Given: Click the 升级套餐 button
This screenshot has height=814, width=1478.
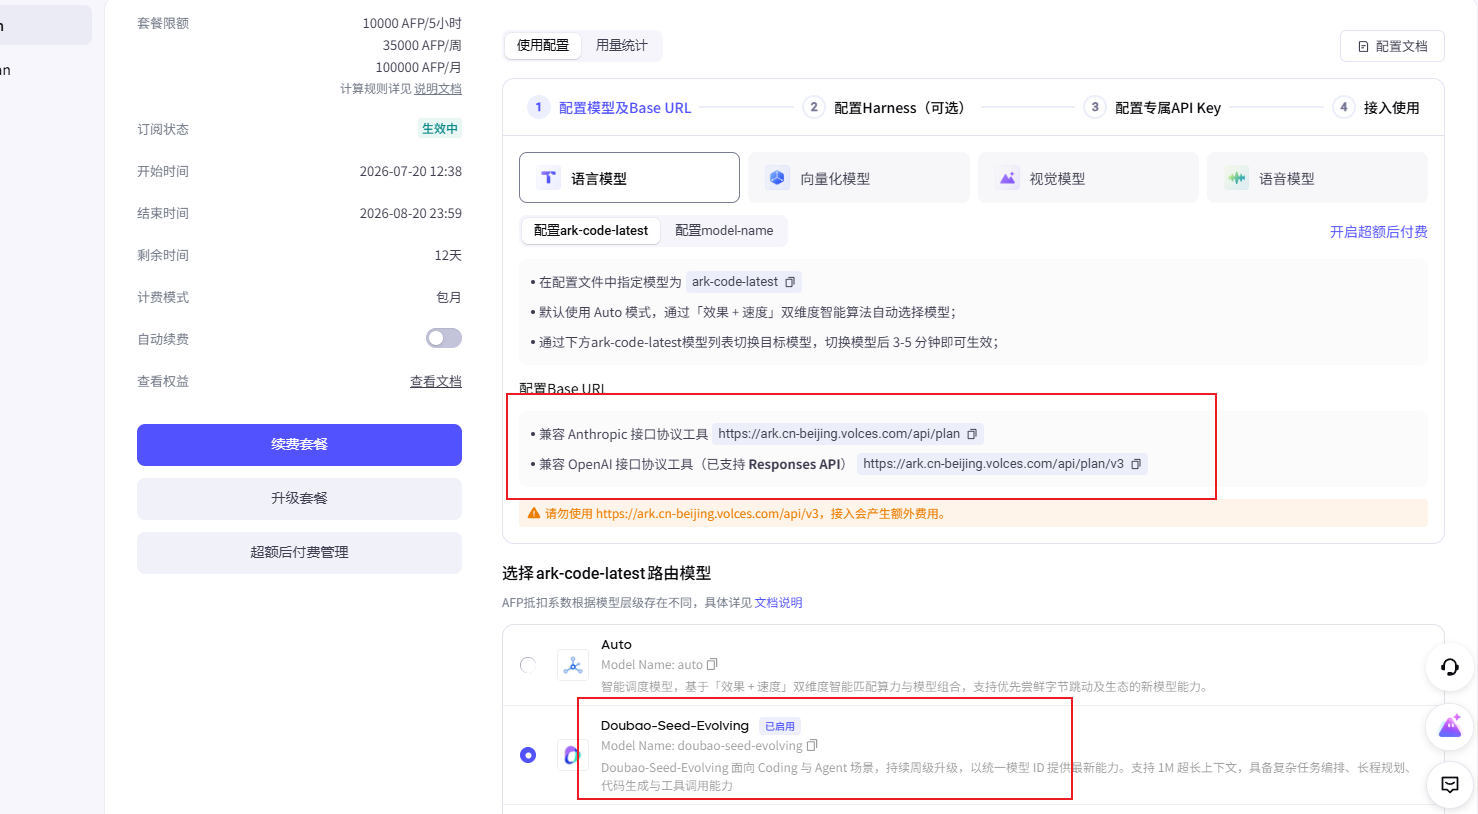Looking at the screenshot, I should (x=299, y=498).
